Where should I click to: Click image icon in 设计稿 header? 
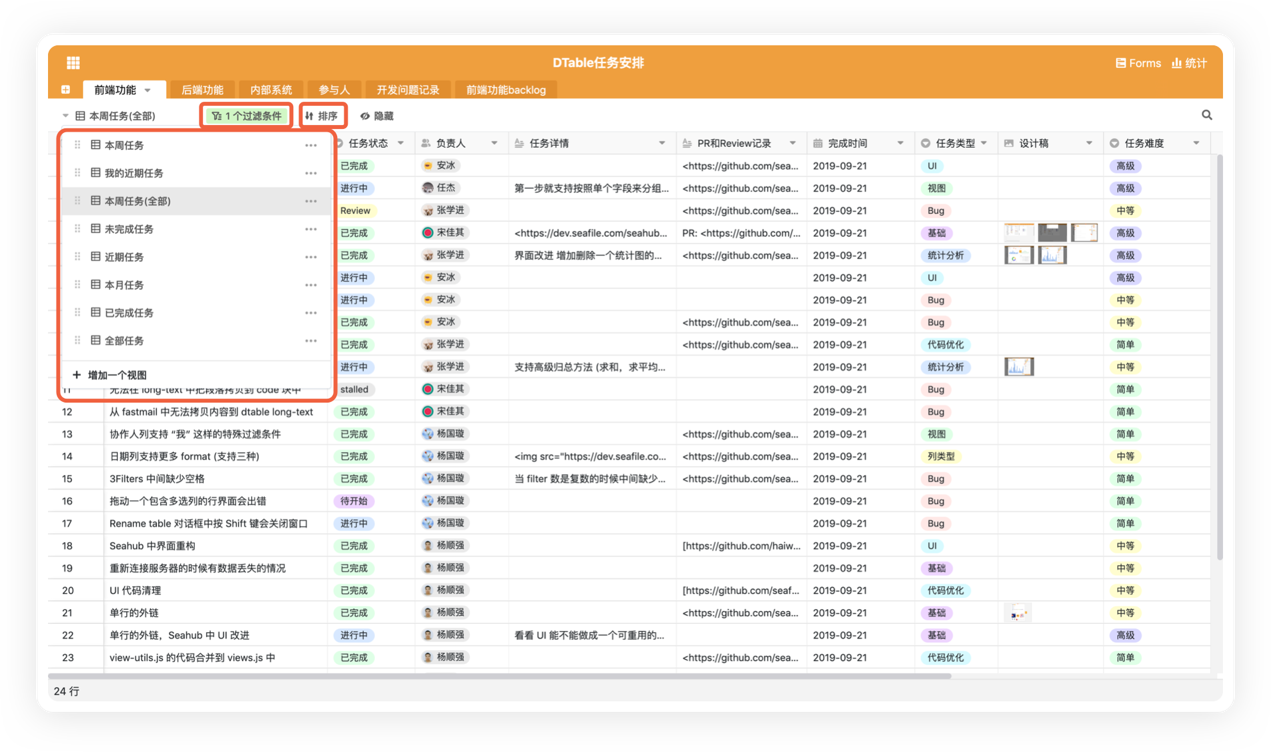pyautogui.click(x=1009, y=143)
